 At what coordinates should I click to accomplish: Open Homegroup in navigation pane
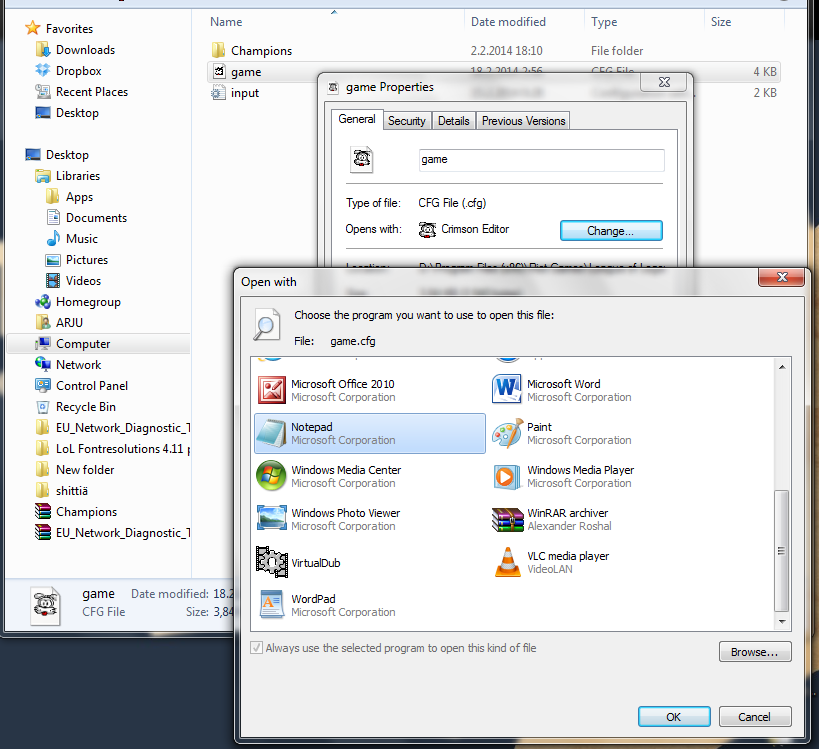88,302
